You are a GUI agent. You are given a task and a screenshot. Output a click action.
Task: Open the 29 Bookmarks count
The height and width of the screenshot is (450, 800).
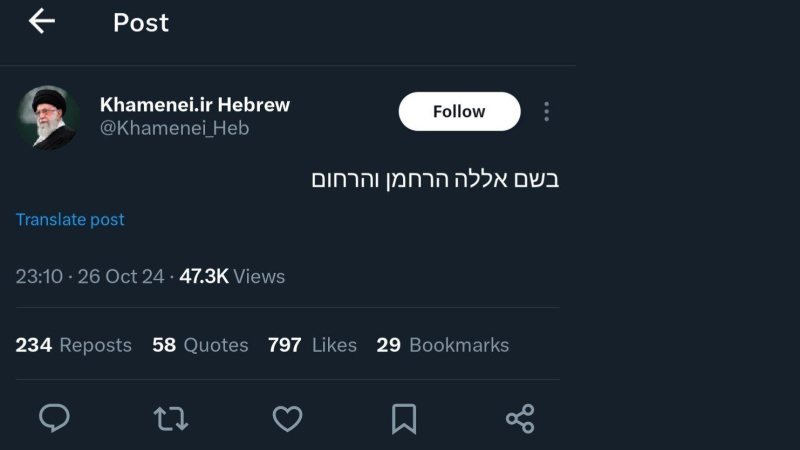[x=442, y=345]
